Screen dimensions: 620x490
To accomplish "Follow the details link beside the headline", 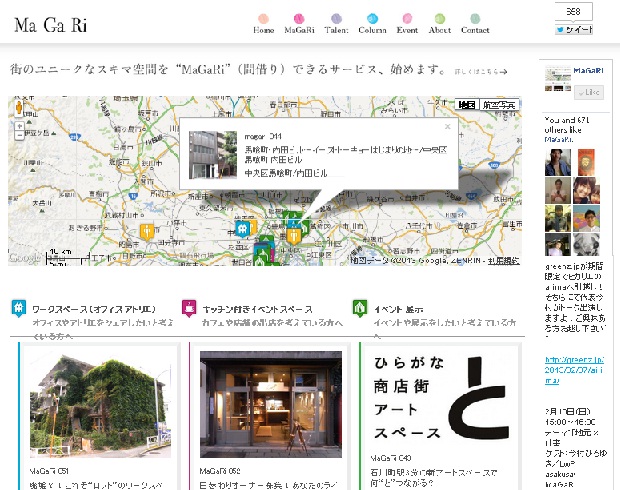I will tap(480, 72).
